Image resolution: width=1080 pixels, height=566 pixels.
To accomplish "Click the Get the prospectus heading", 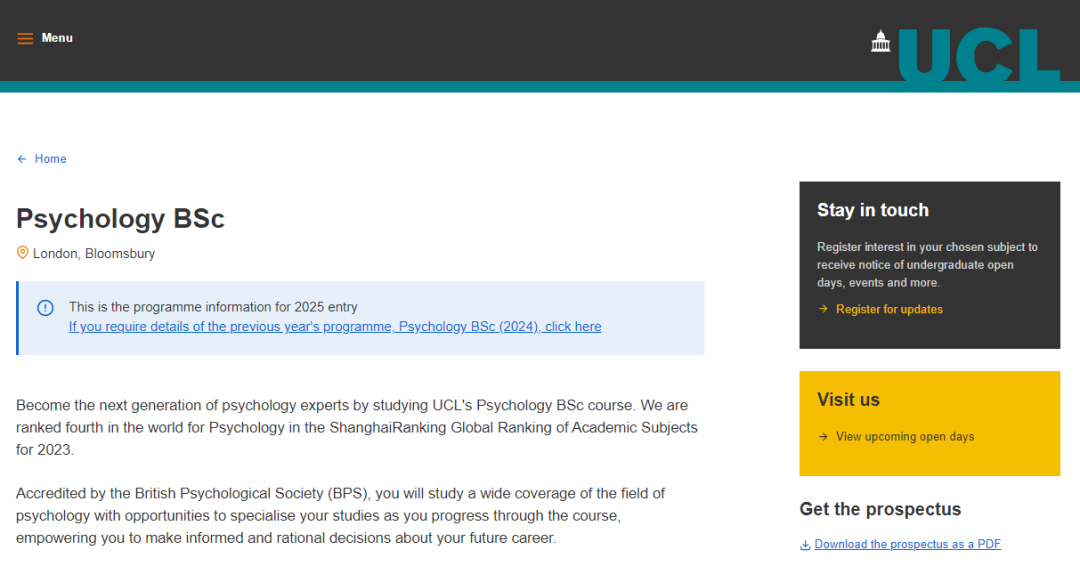I will pyautogui.click(x=880, y=509).
